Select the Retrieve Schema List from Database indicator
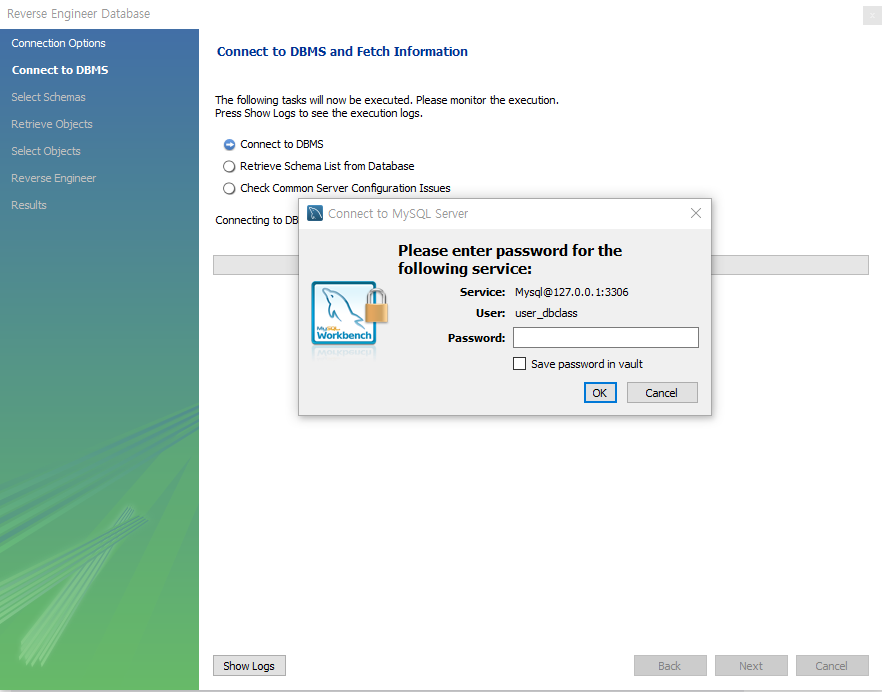Viewport: 882px width, 692px height. (229, 167)
